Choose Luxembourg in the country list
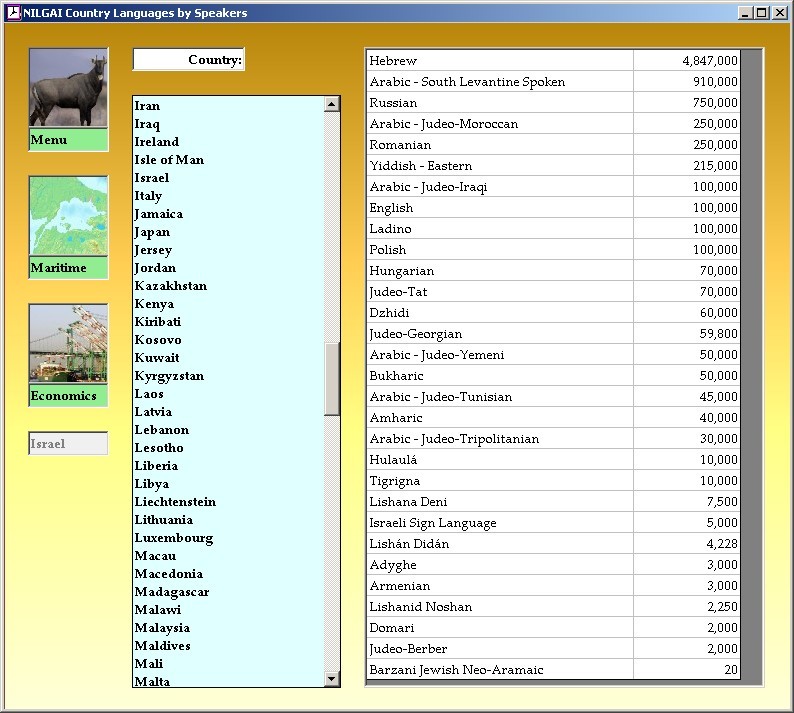The height and width of the screenshot is (713, 794). [x=174, y=538]
